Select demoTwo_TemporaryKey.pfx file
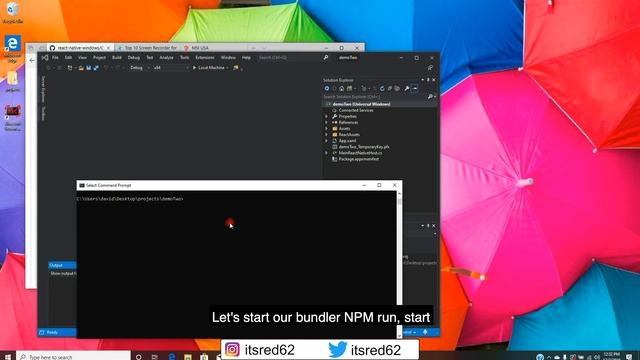 tap(364, 147)
